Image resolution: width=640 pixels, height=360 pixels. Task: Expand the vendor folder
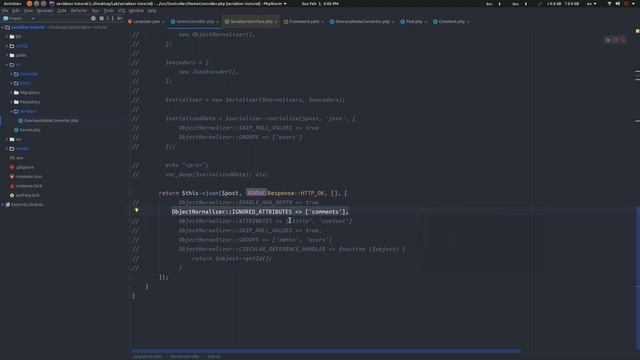(x=7, y=149)
